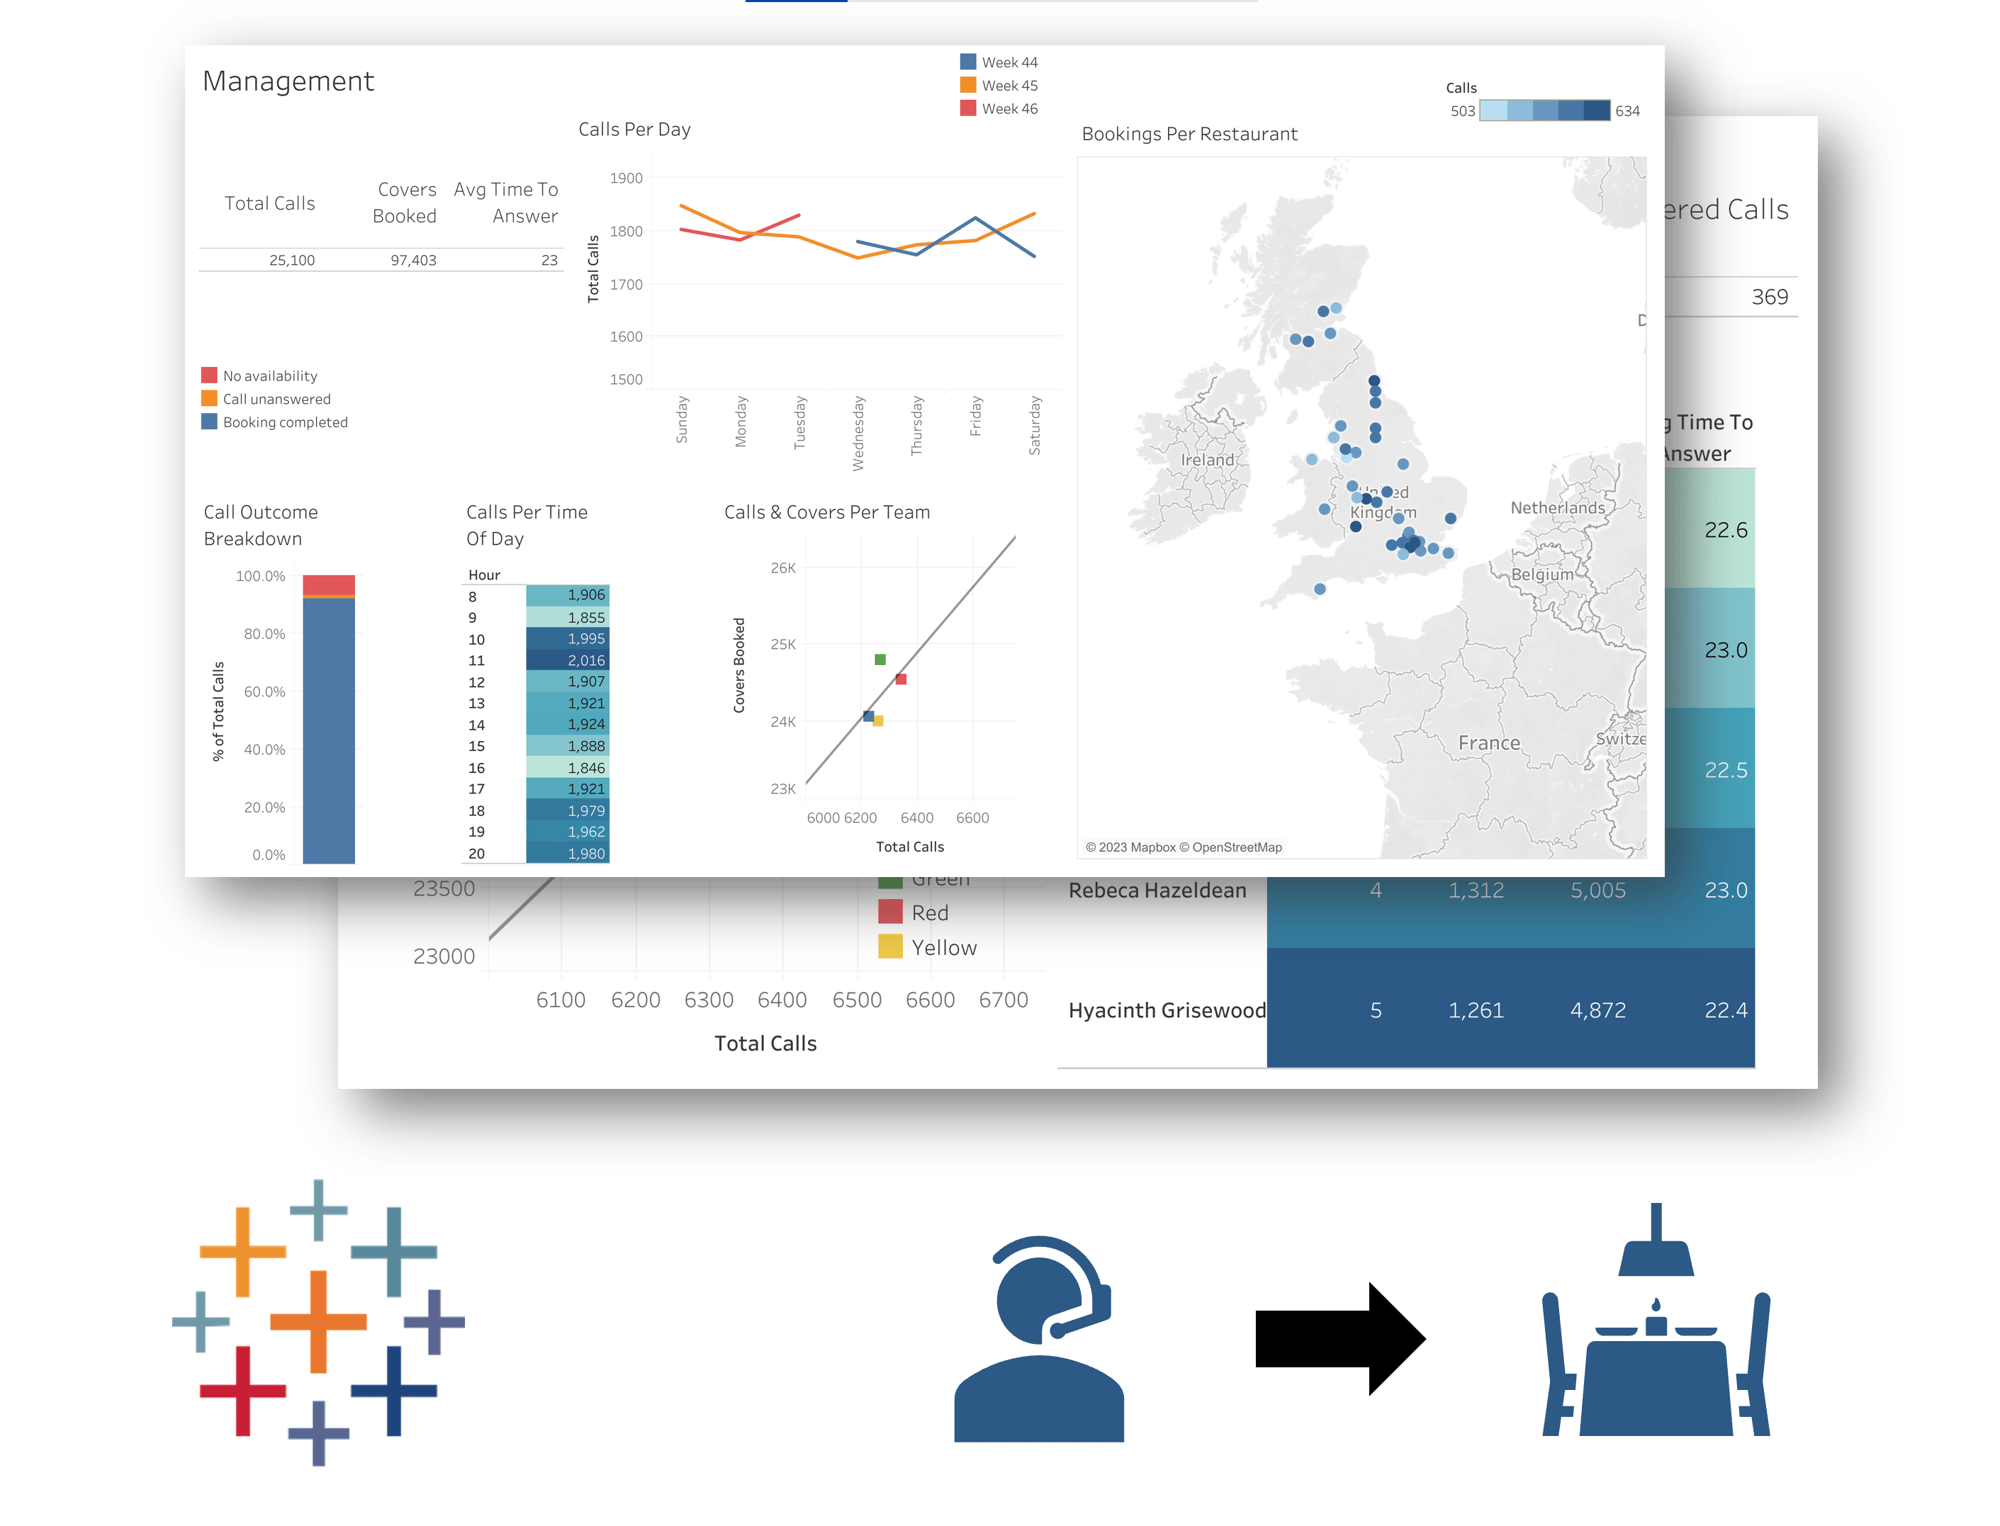Click the 369 value in back window
2000x1526 pixels.
1769,297
